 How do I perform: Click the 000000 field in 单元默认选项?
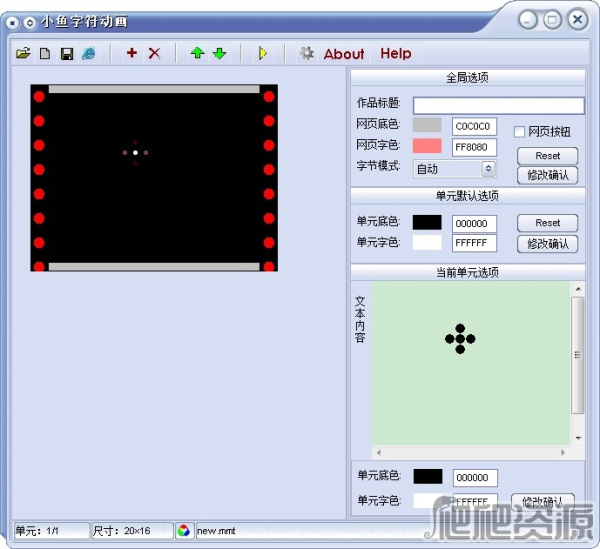(474, 224)
